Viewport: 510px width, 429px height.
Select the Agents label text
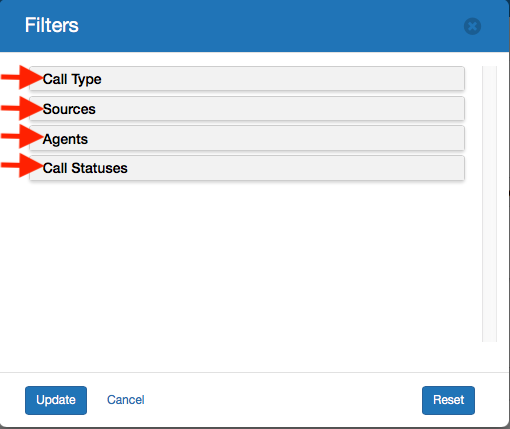pos(65,139)
